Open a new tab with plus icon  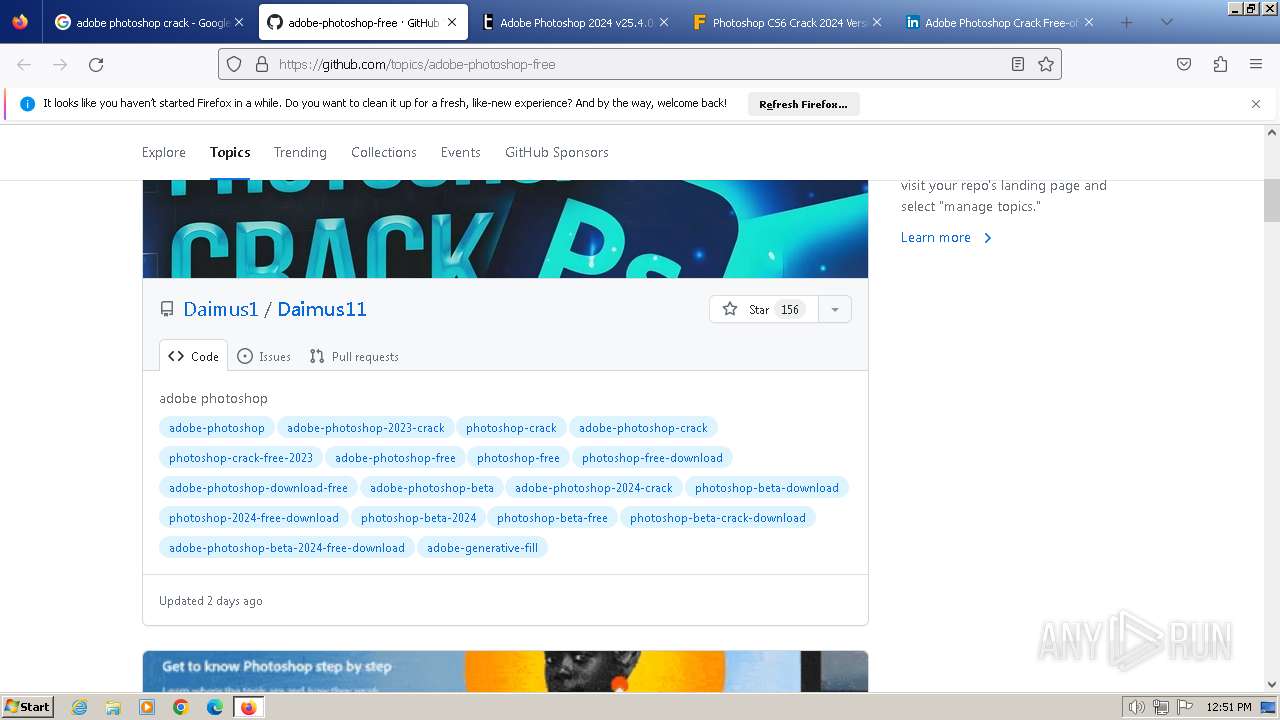[1127, 22]
